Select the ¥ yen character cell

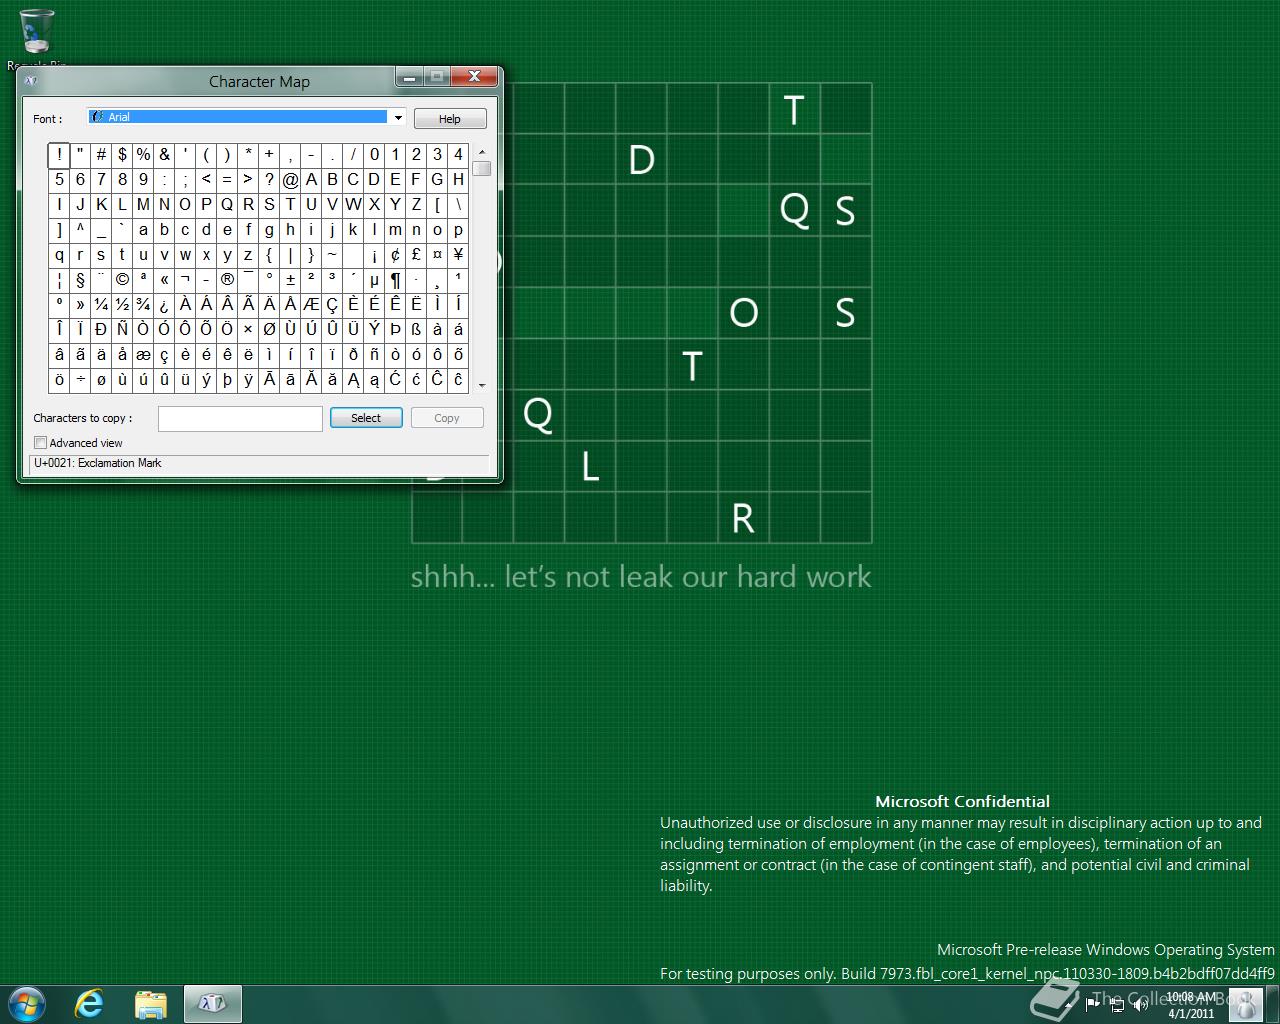[458, 254]
